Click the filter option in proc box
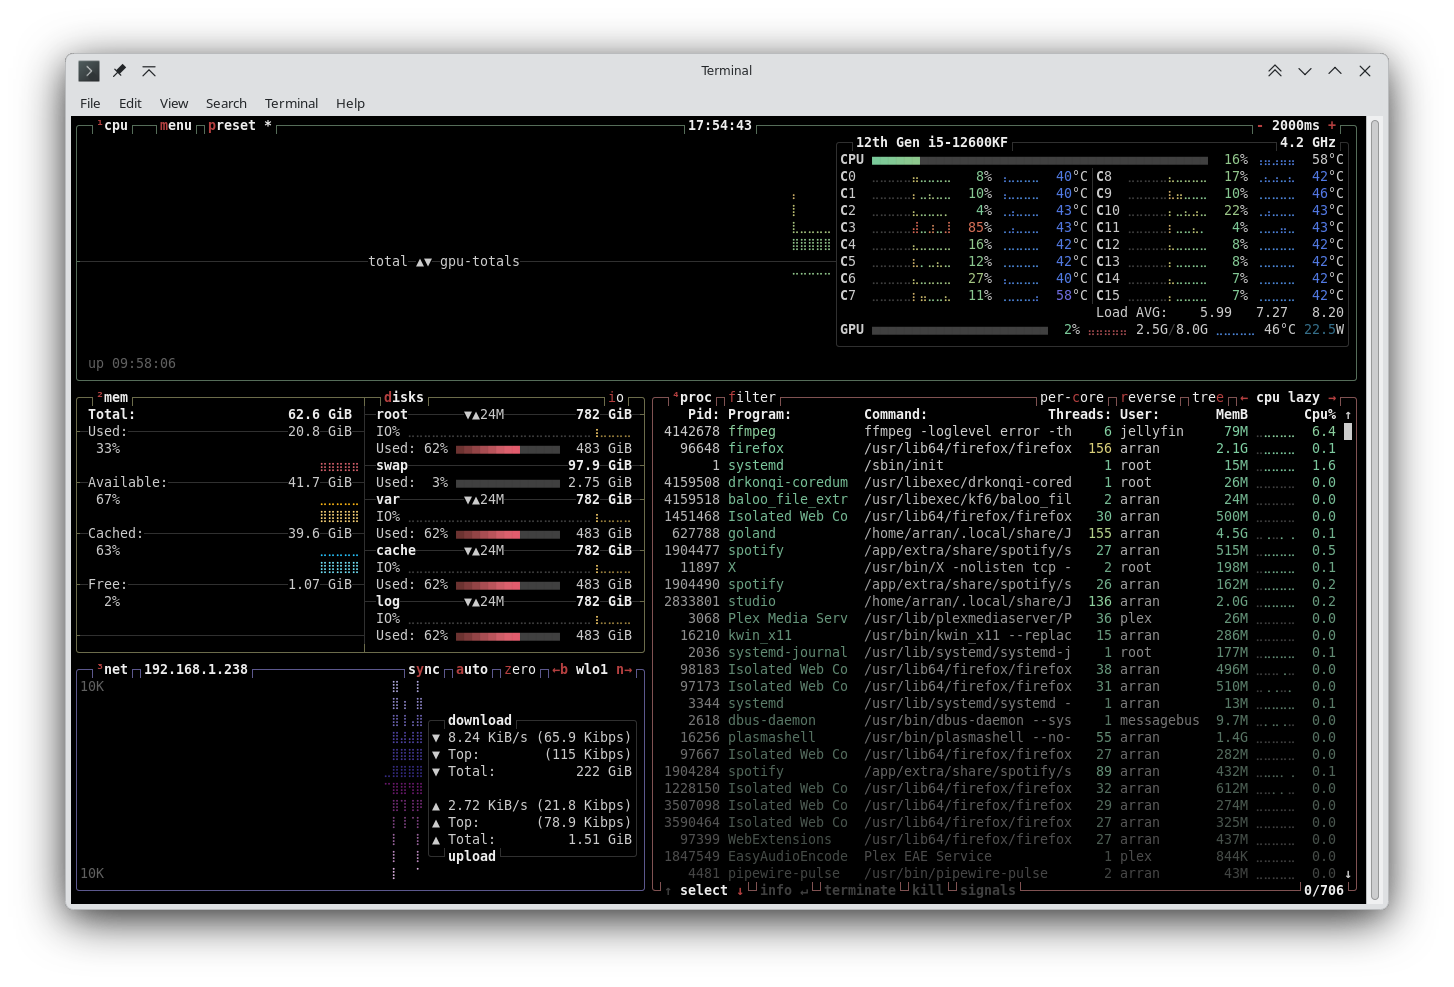Viewport: 1454px width, 987px height. click(x=752, y=398)
